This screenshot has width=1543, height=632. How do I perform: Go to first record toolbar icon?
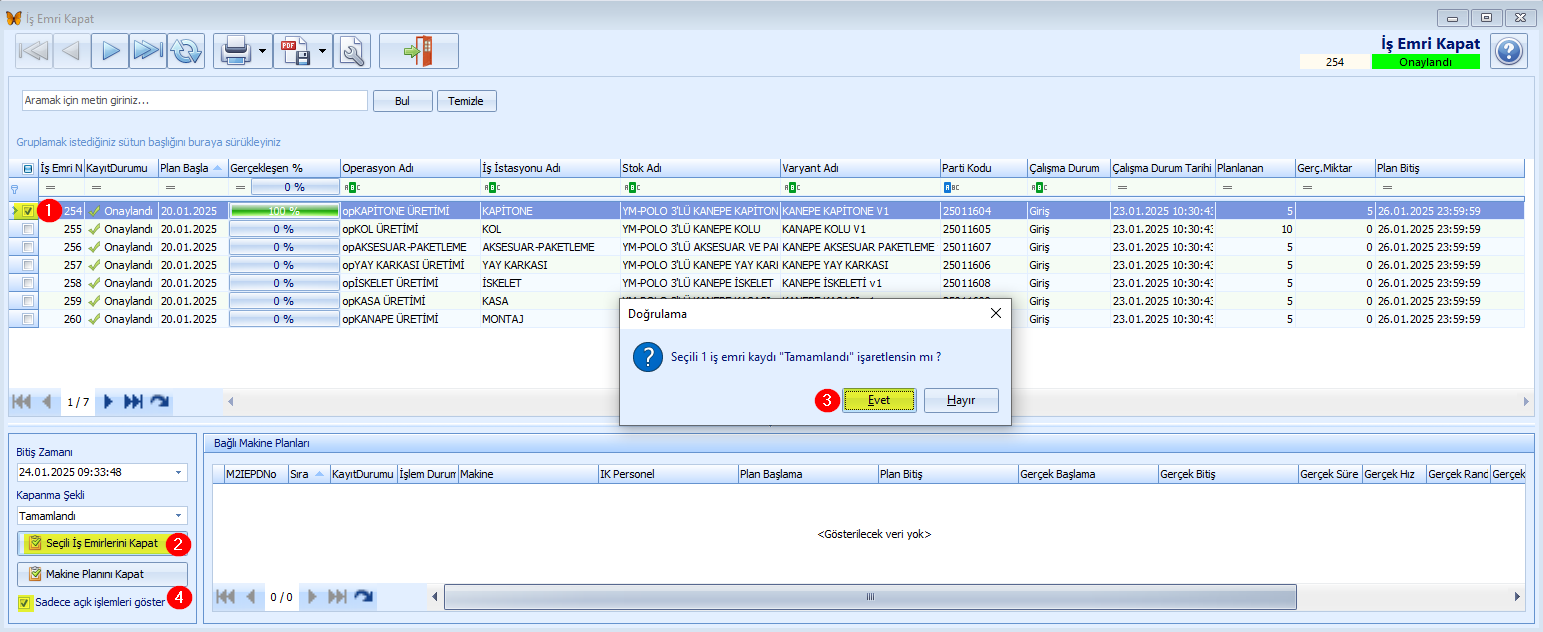(34, 51)
